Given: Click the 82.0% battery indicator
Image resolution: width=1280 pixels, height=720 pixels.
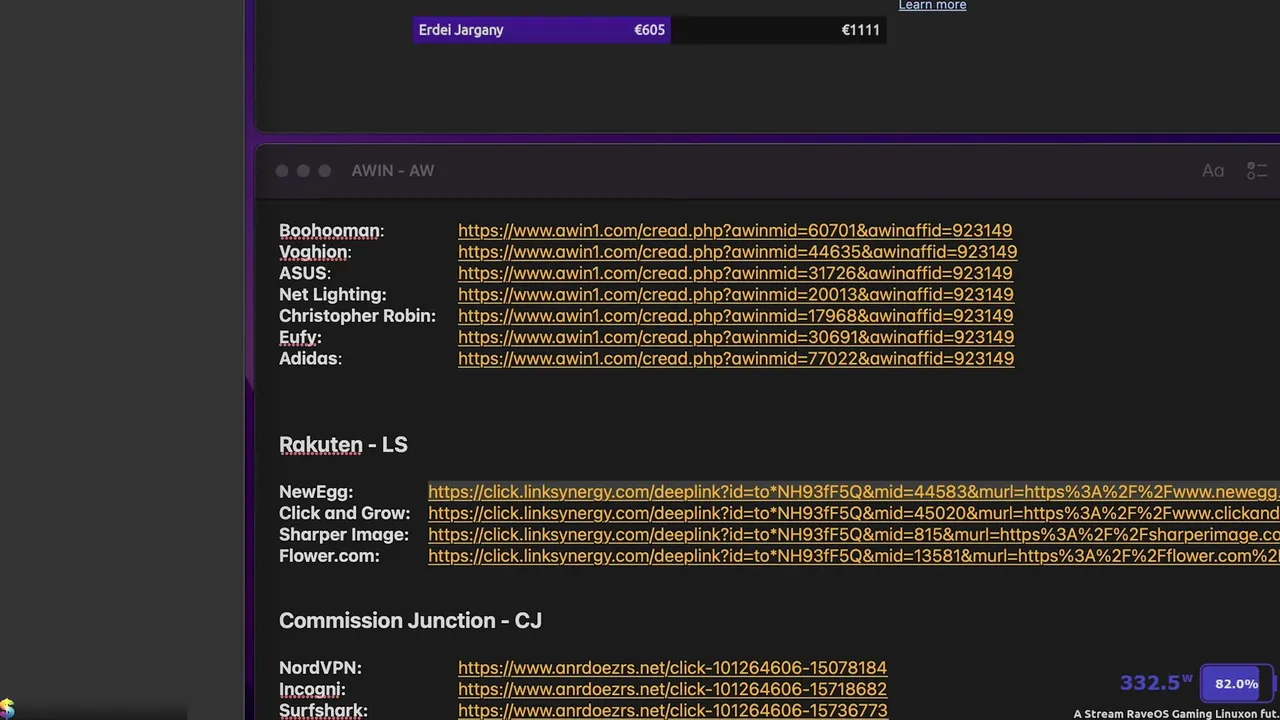Looking at the screenshot, I should [1236, 684].
